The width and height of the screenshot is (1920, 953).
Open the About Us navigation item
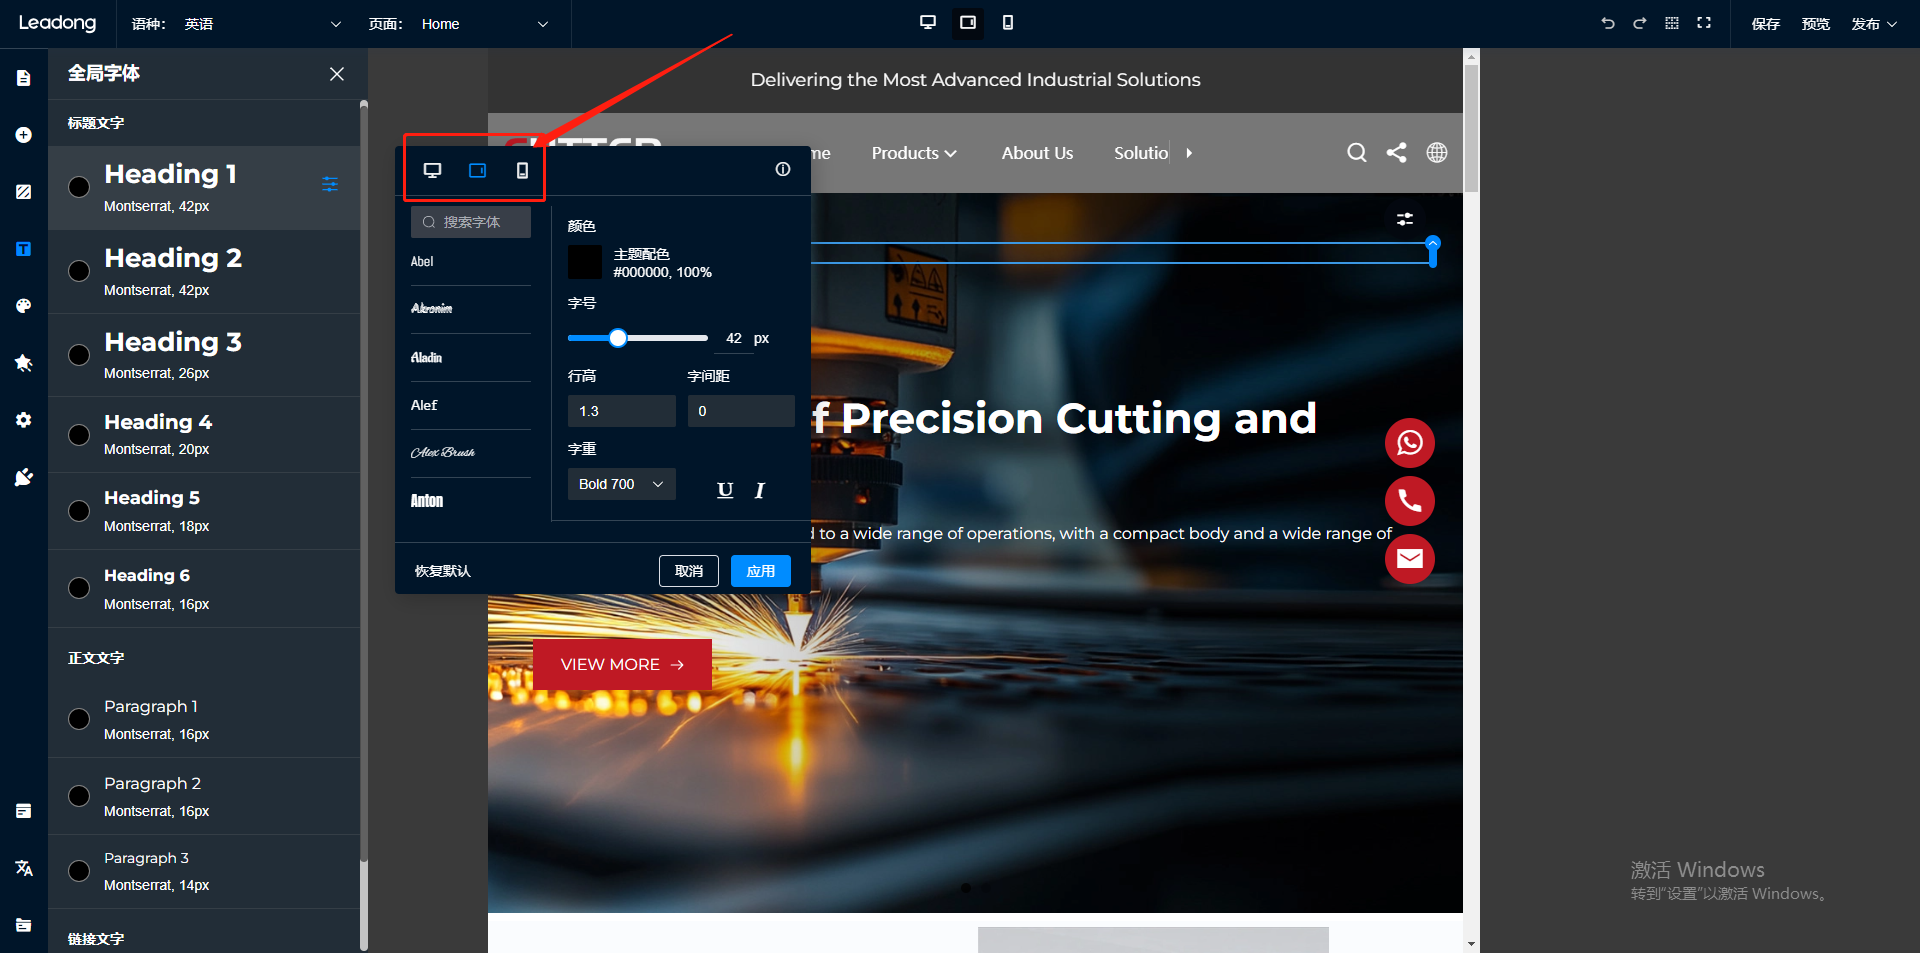click(1037, 153)
